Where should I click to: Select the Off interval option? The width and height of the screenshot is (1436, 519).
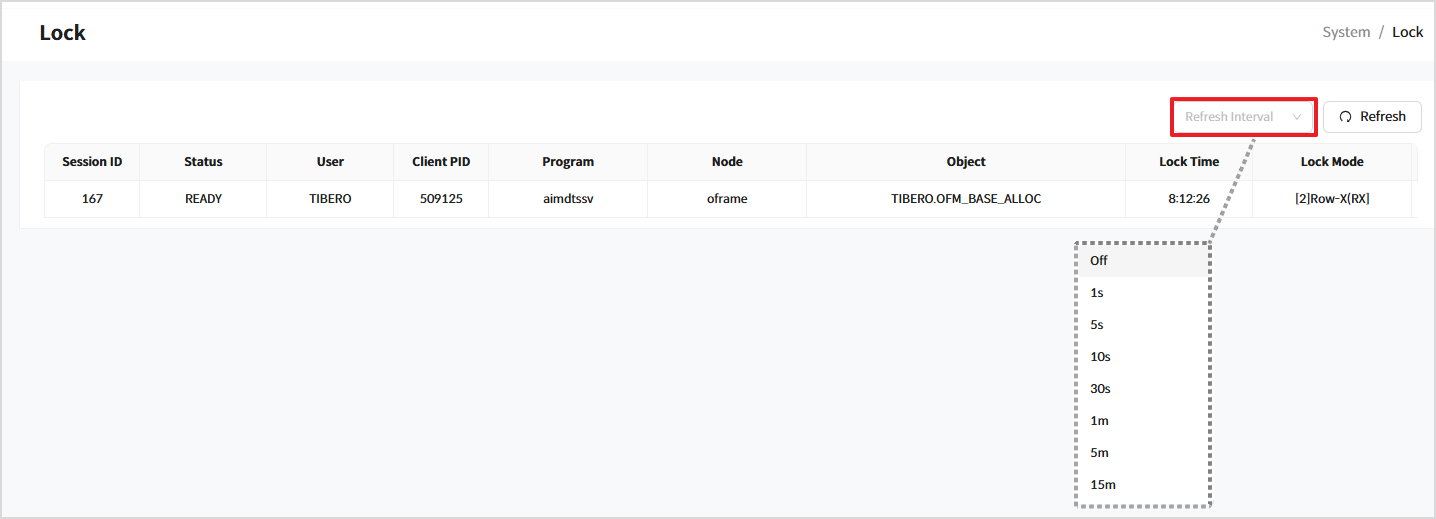1099,261
